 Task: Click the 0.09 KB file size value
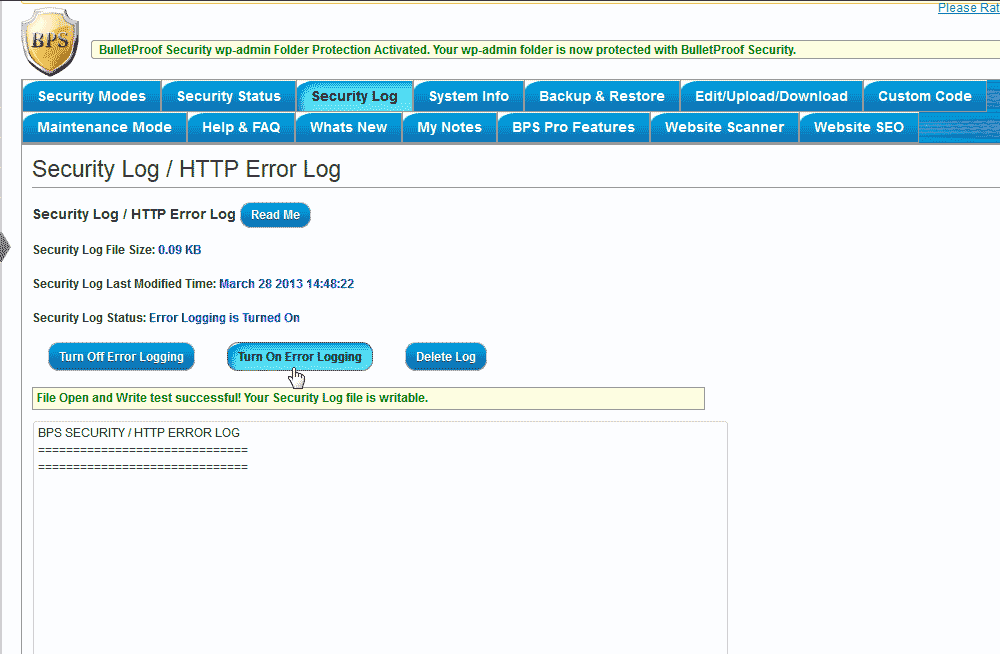(x=180, y=250)
